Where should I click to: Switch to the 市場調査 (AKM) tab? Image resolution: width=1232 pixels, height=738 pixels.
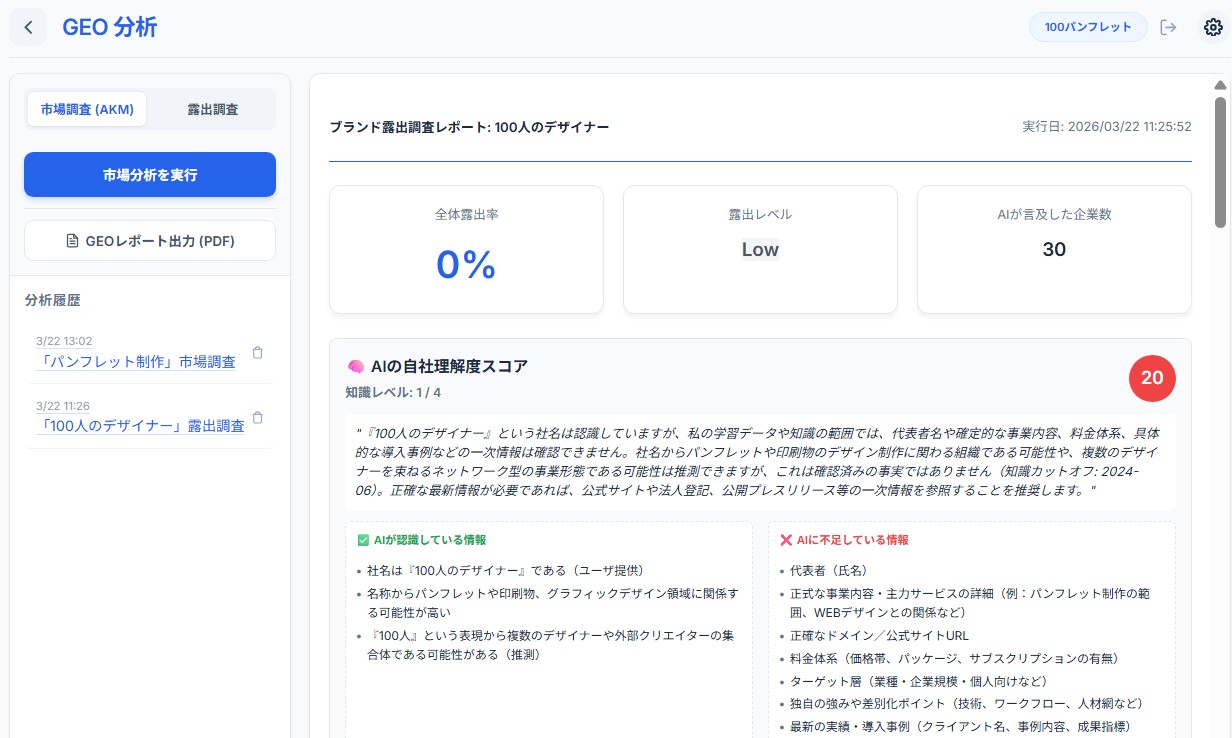coord(87,109)
